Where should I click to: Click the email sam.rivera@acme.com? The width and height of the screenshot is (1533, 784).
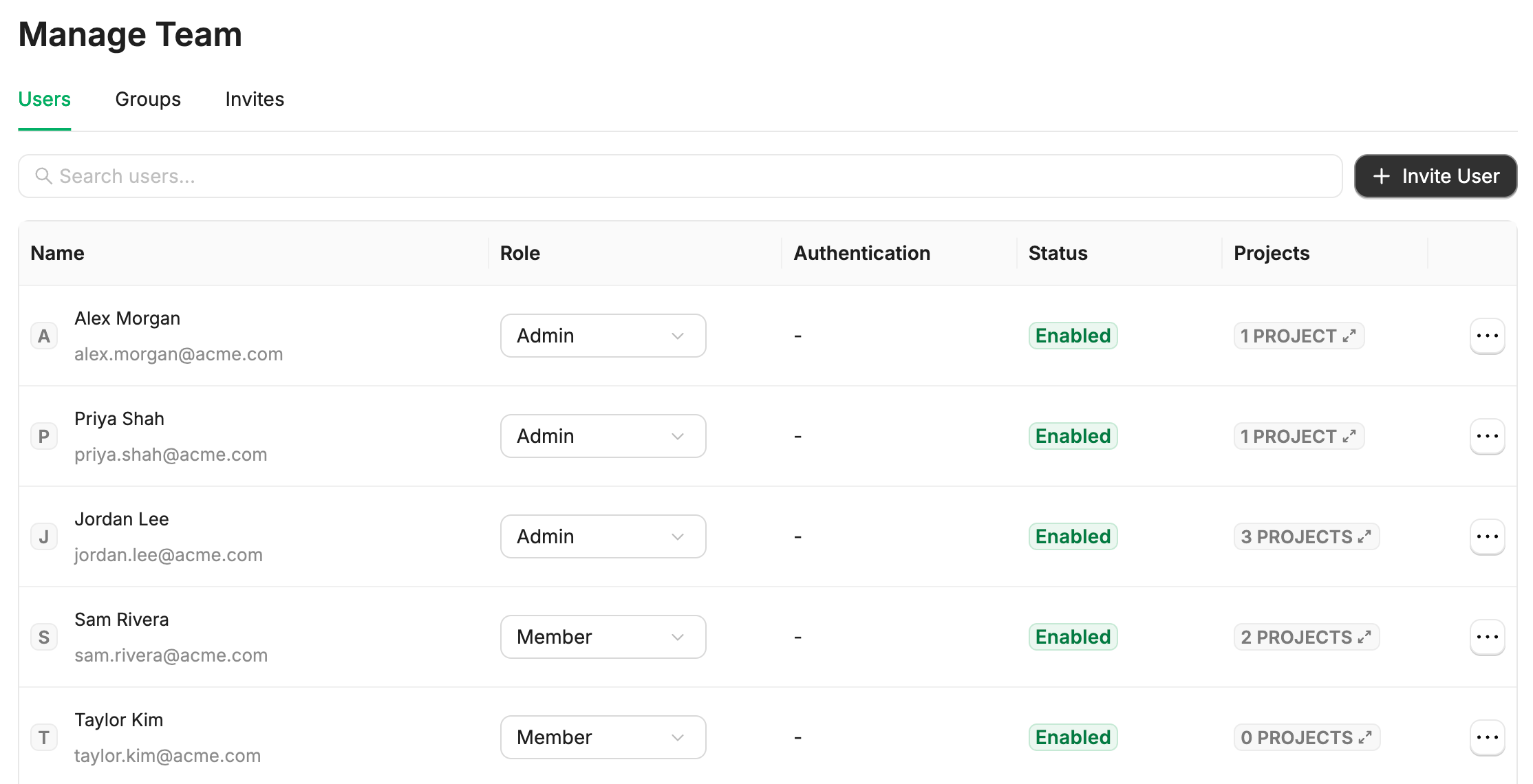[x=171, y=655]
